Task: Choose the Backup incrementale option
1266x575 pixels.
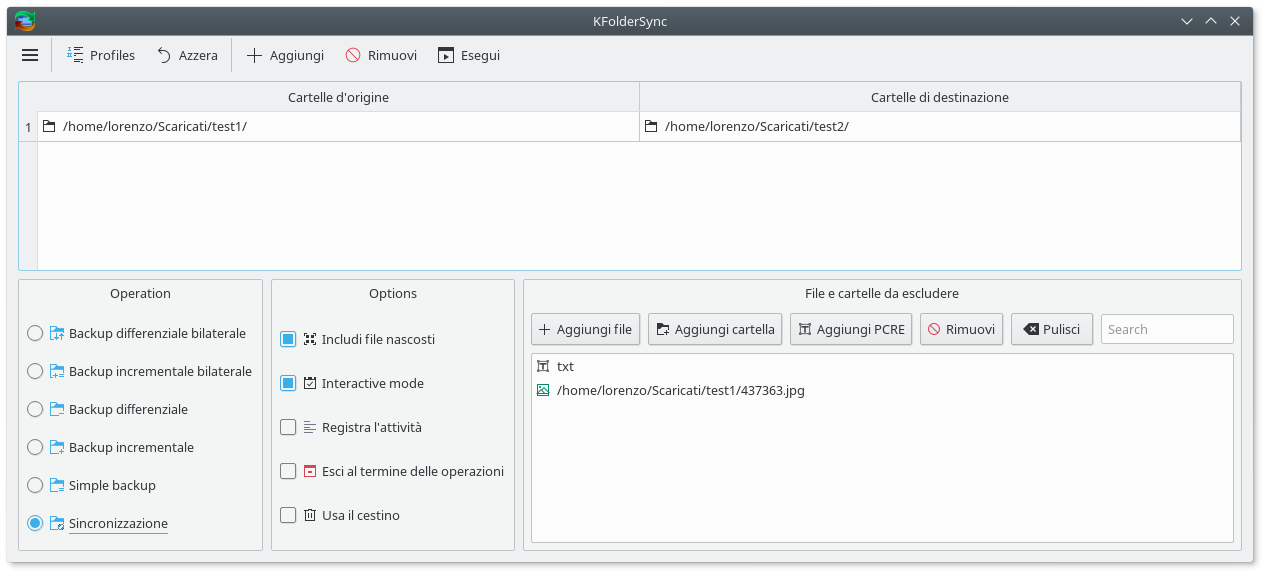Action: [35, 447]
